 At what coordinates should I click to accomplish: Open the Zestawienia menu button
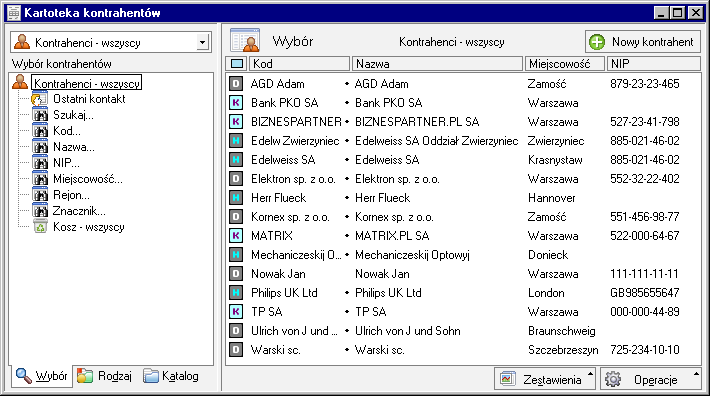click(545, 379)
